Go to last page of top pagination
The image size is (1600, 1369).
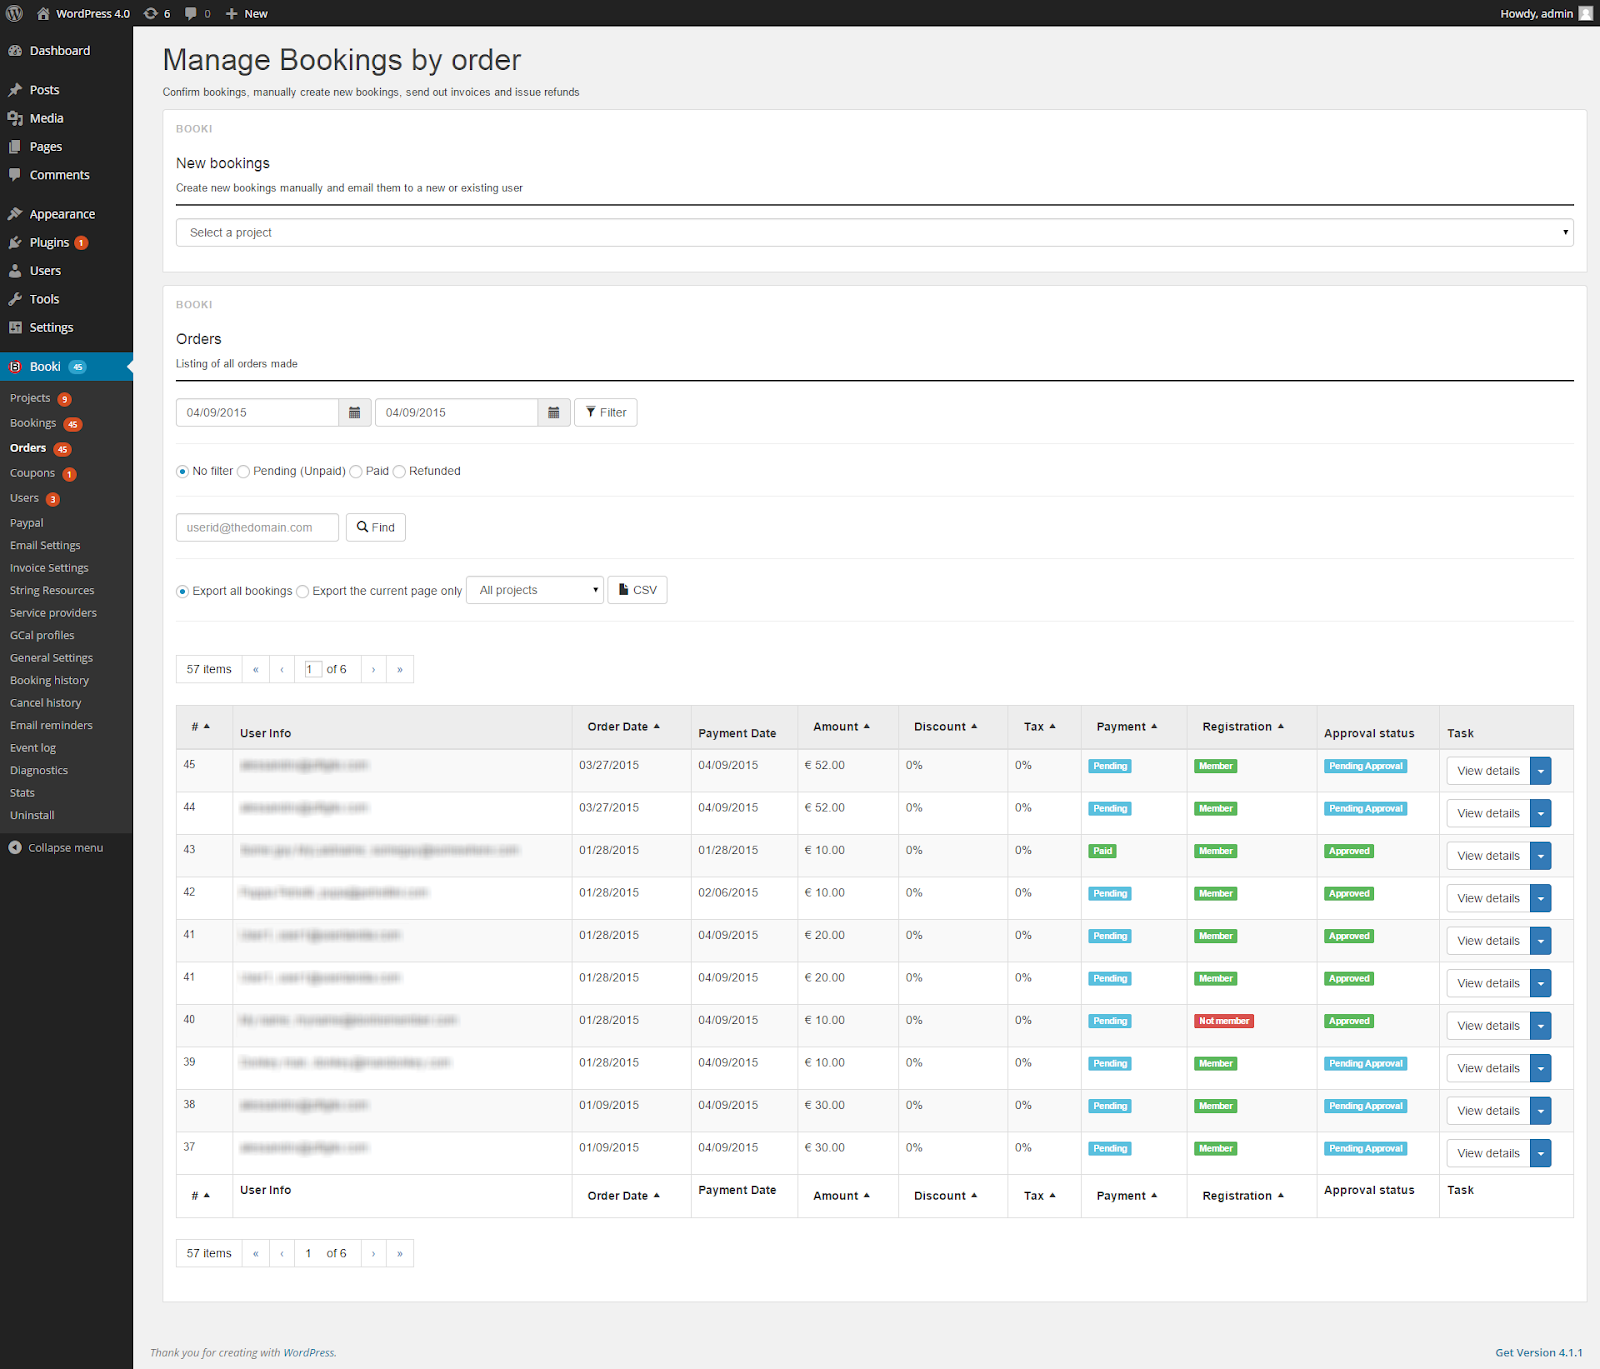coord(400,670)
